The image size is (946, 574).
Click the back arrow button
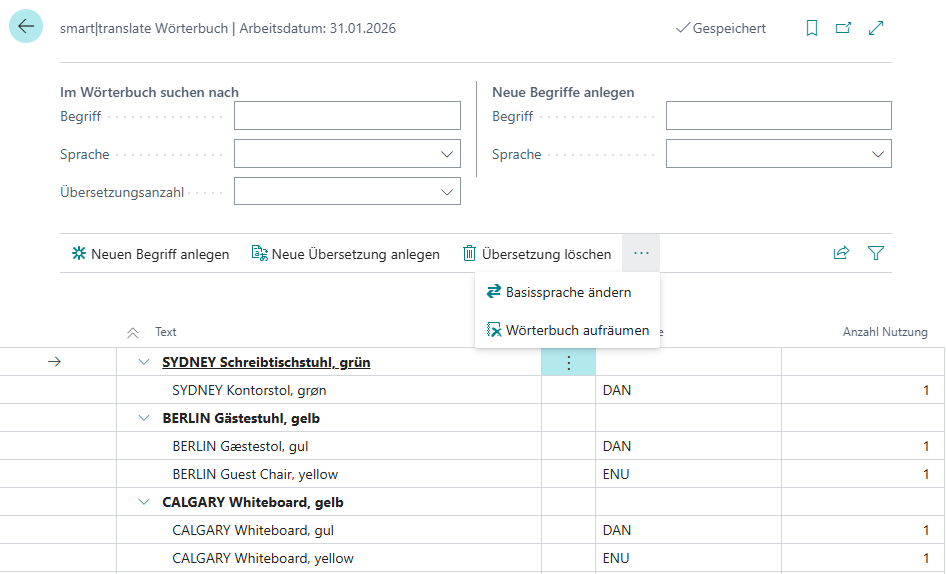tap(26, 27)
